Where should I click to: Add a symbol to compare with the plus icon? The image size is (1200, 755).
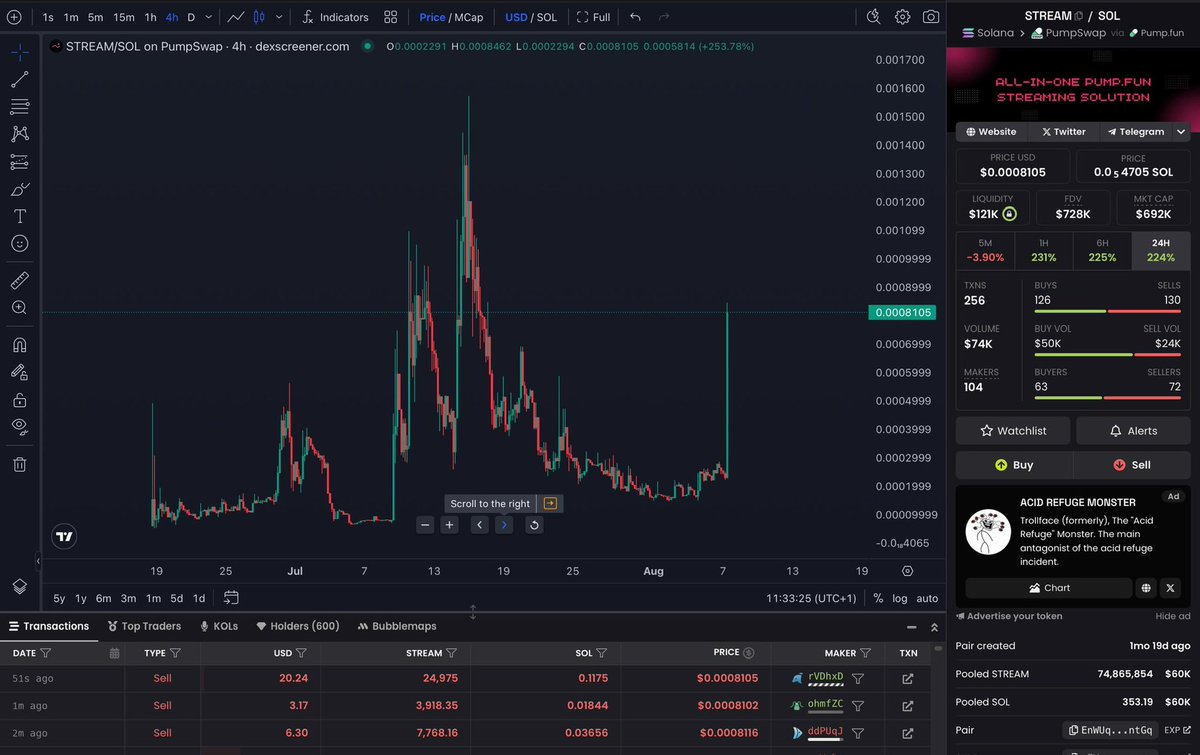click(14, 17)
